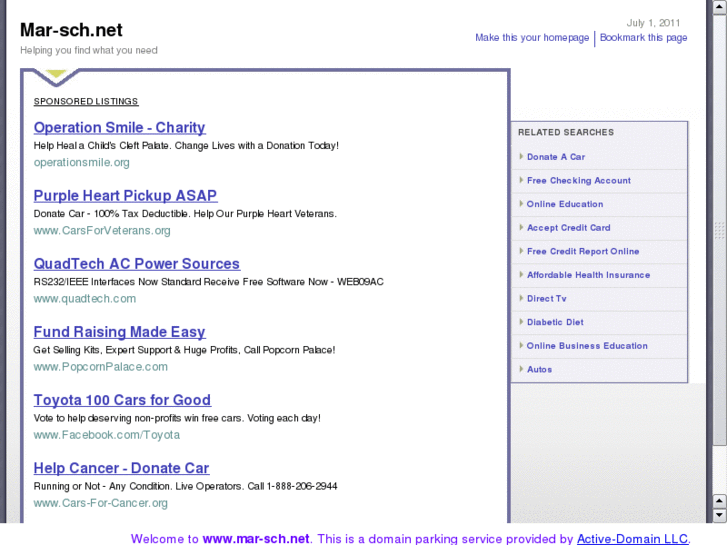Click the vertical scrollbar thumb
The width and height of the screenshot is (727, 545).
(x=719, y=230)
